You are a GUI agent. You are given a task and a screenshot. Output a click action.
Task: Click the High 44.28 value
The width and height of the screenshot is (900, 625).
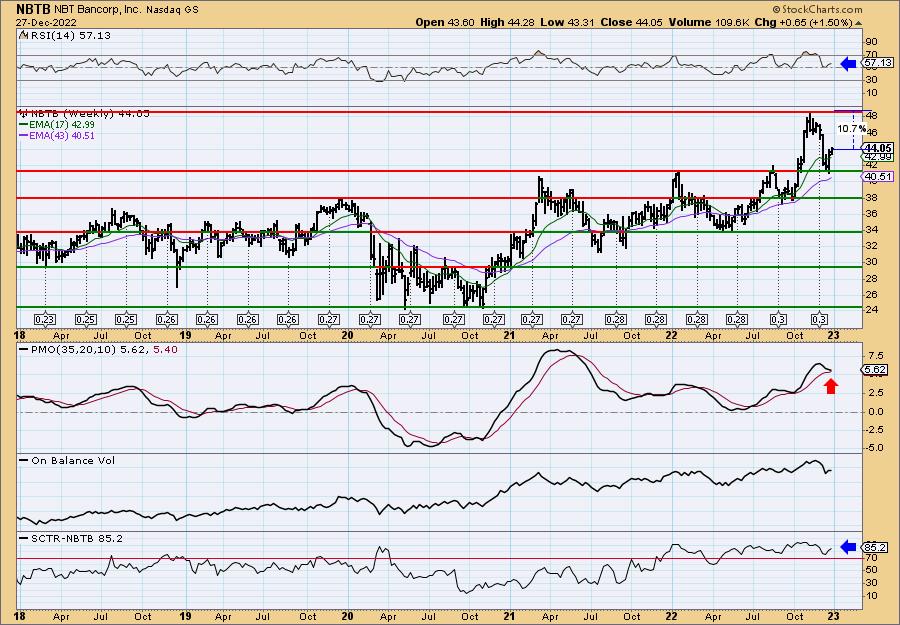pos(508,22)
